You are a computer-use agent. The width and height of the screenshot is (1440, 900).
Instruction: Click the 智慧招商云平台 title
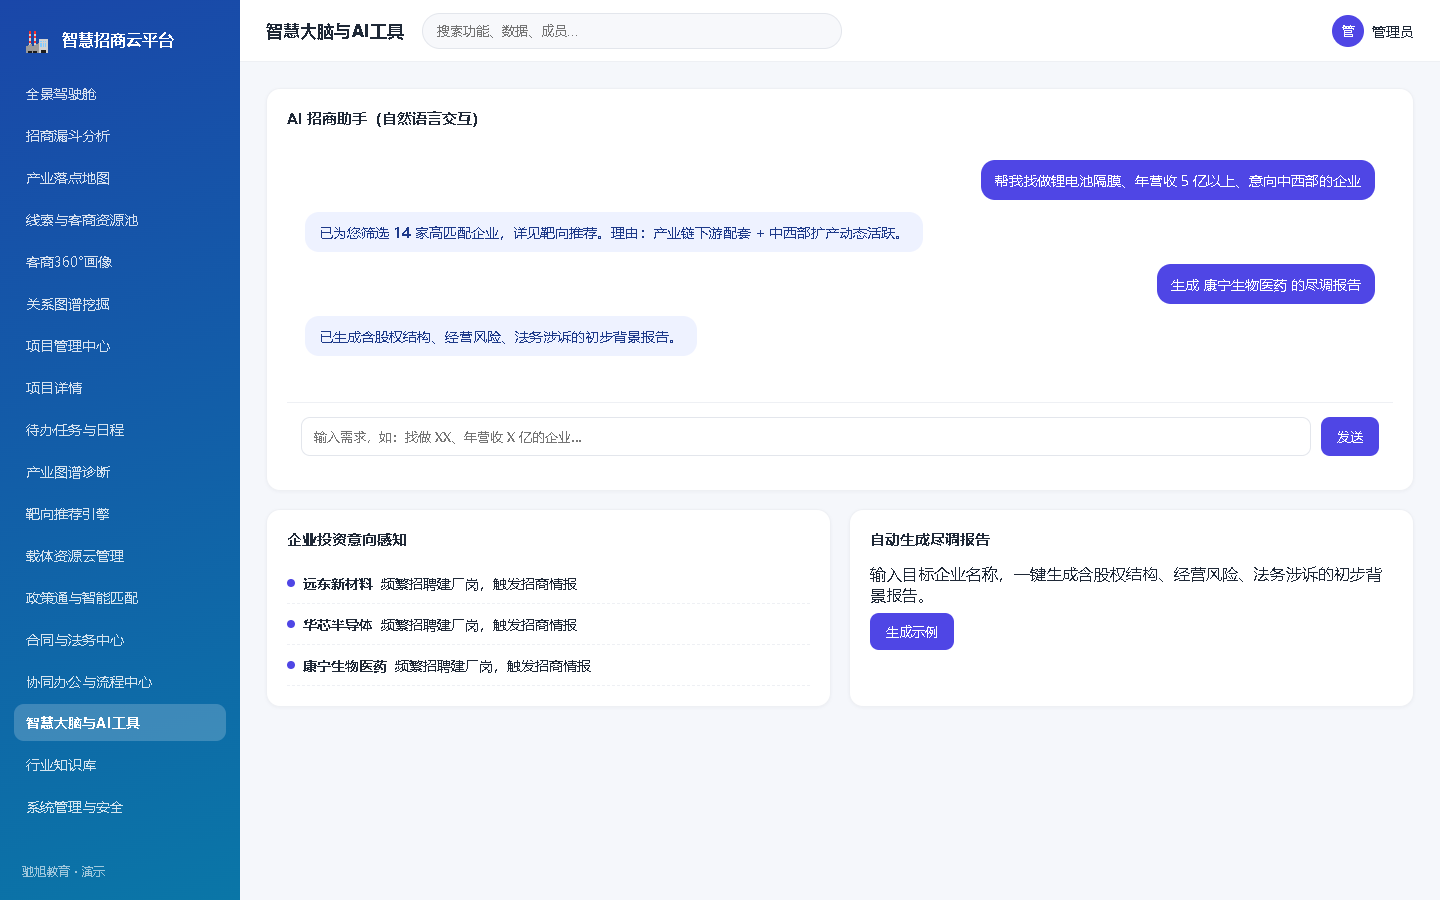point(118,41)
